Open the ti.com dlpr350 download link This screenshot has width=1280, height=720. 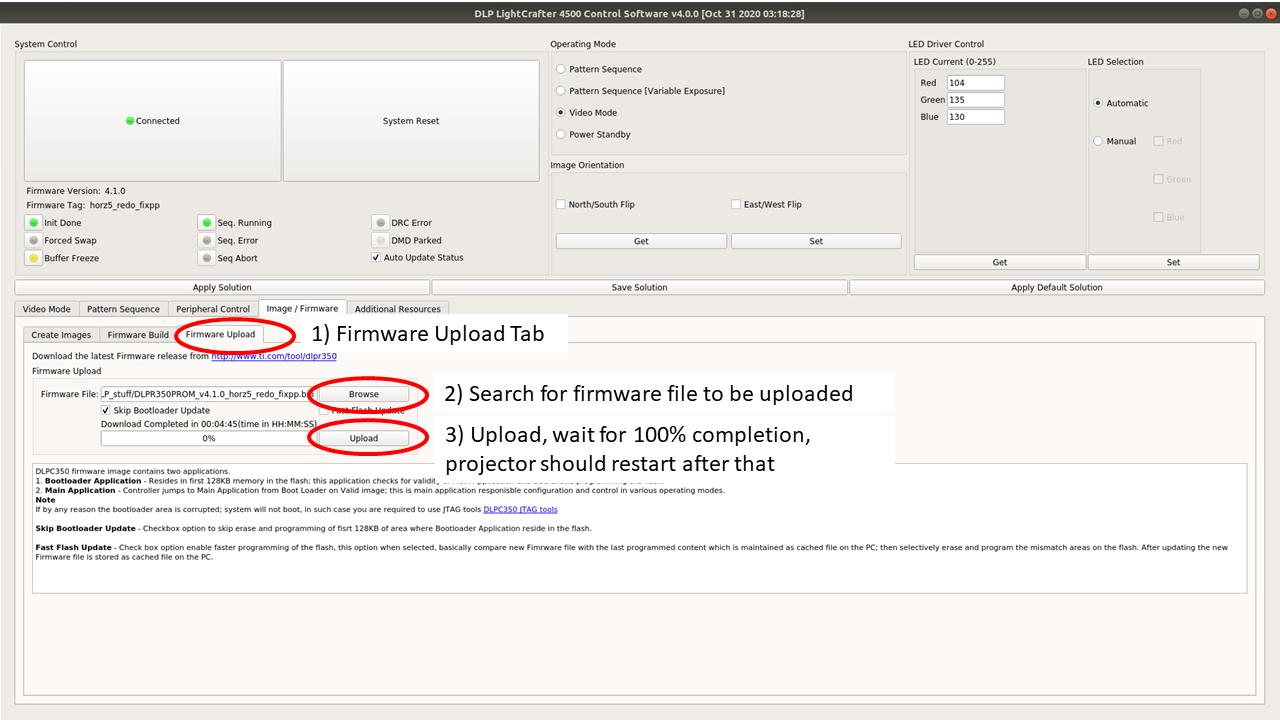273,356
